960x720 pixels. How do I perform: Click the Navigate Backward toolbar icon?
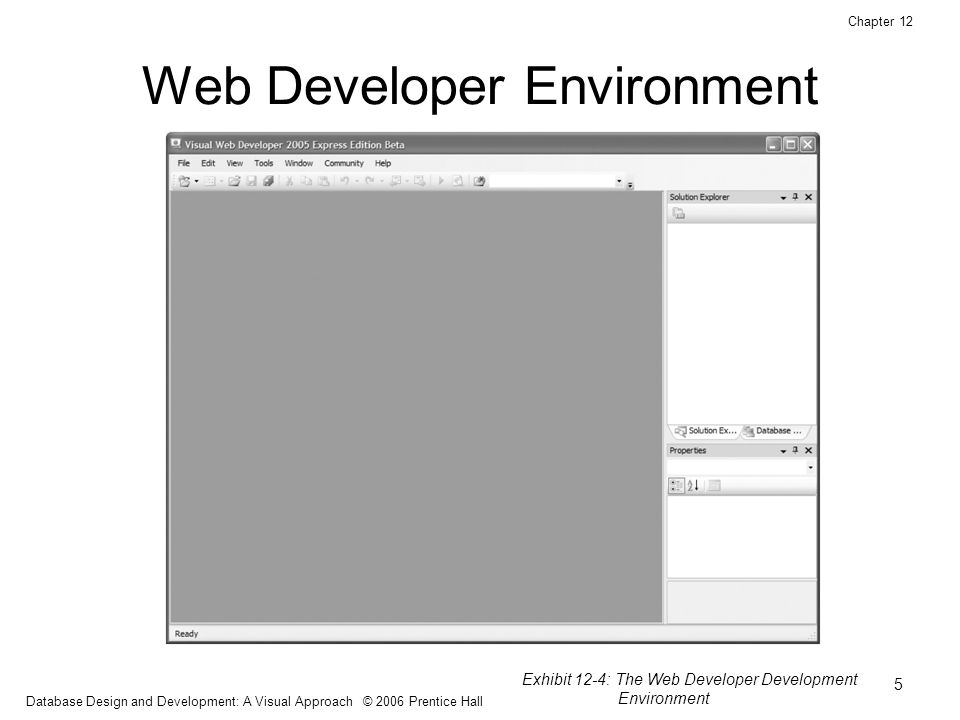(396, 181)
